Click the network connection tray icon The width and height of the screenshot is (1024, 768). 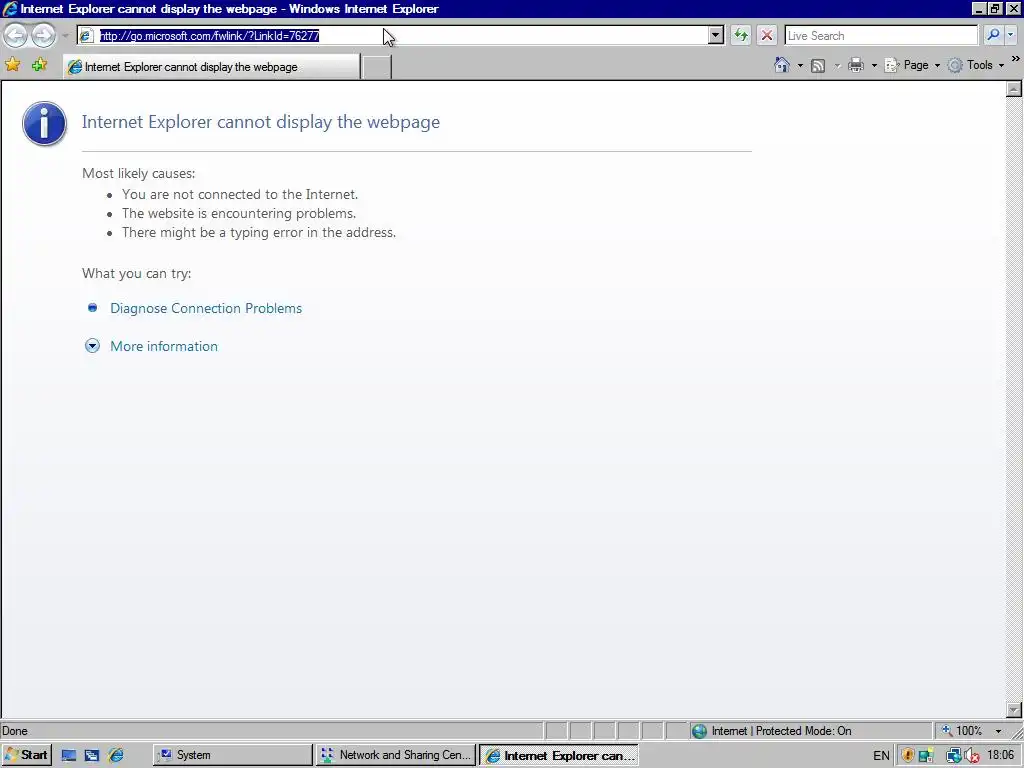pyautogui.click(x=953, y=756)
